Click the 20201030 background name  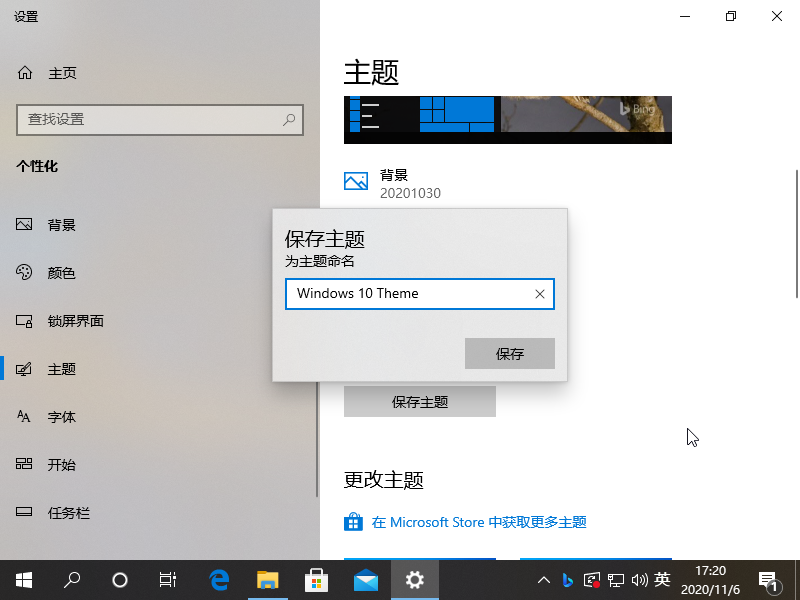pos(410,193)
